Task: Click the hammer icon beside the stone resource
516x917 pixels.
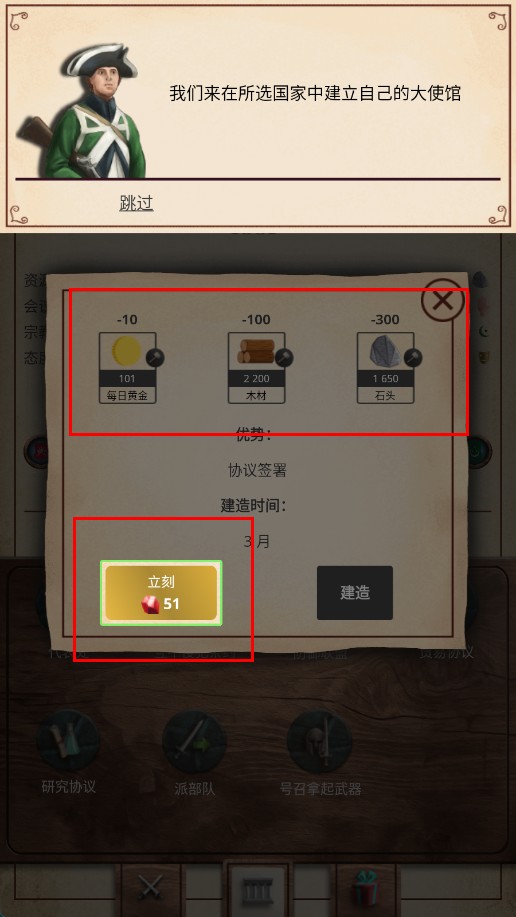Action: pyautogui.click(x=413, y=358)
